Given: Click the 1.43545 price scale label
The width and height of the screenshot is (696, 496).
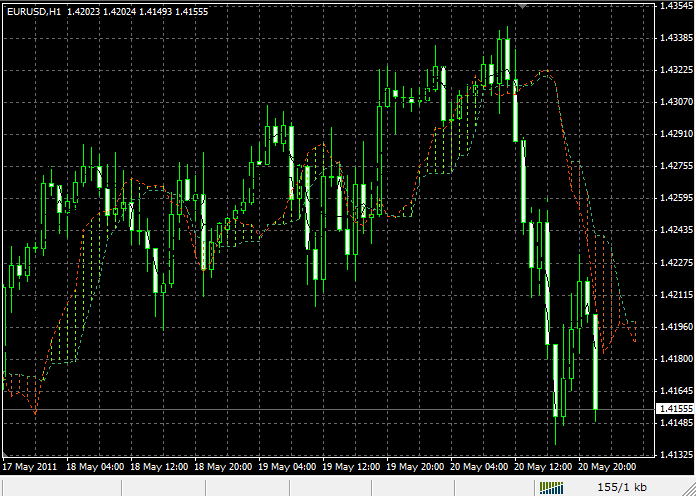Looking at the screenshot, I should (676, 6).
